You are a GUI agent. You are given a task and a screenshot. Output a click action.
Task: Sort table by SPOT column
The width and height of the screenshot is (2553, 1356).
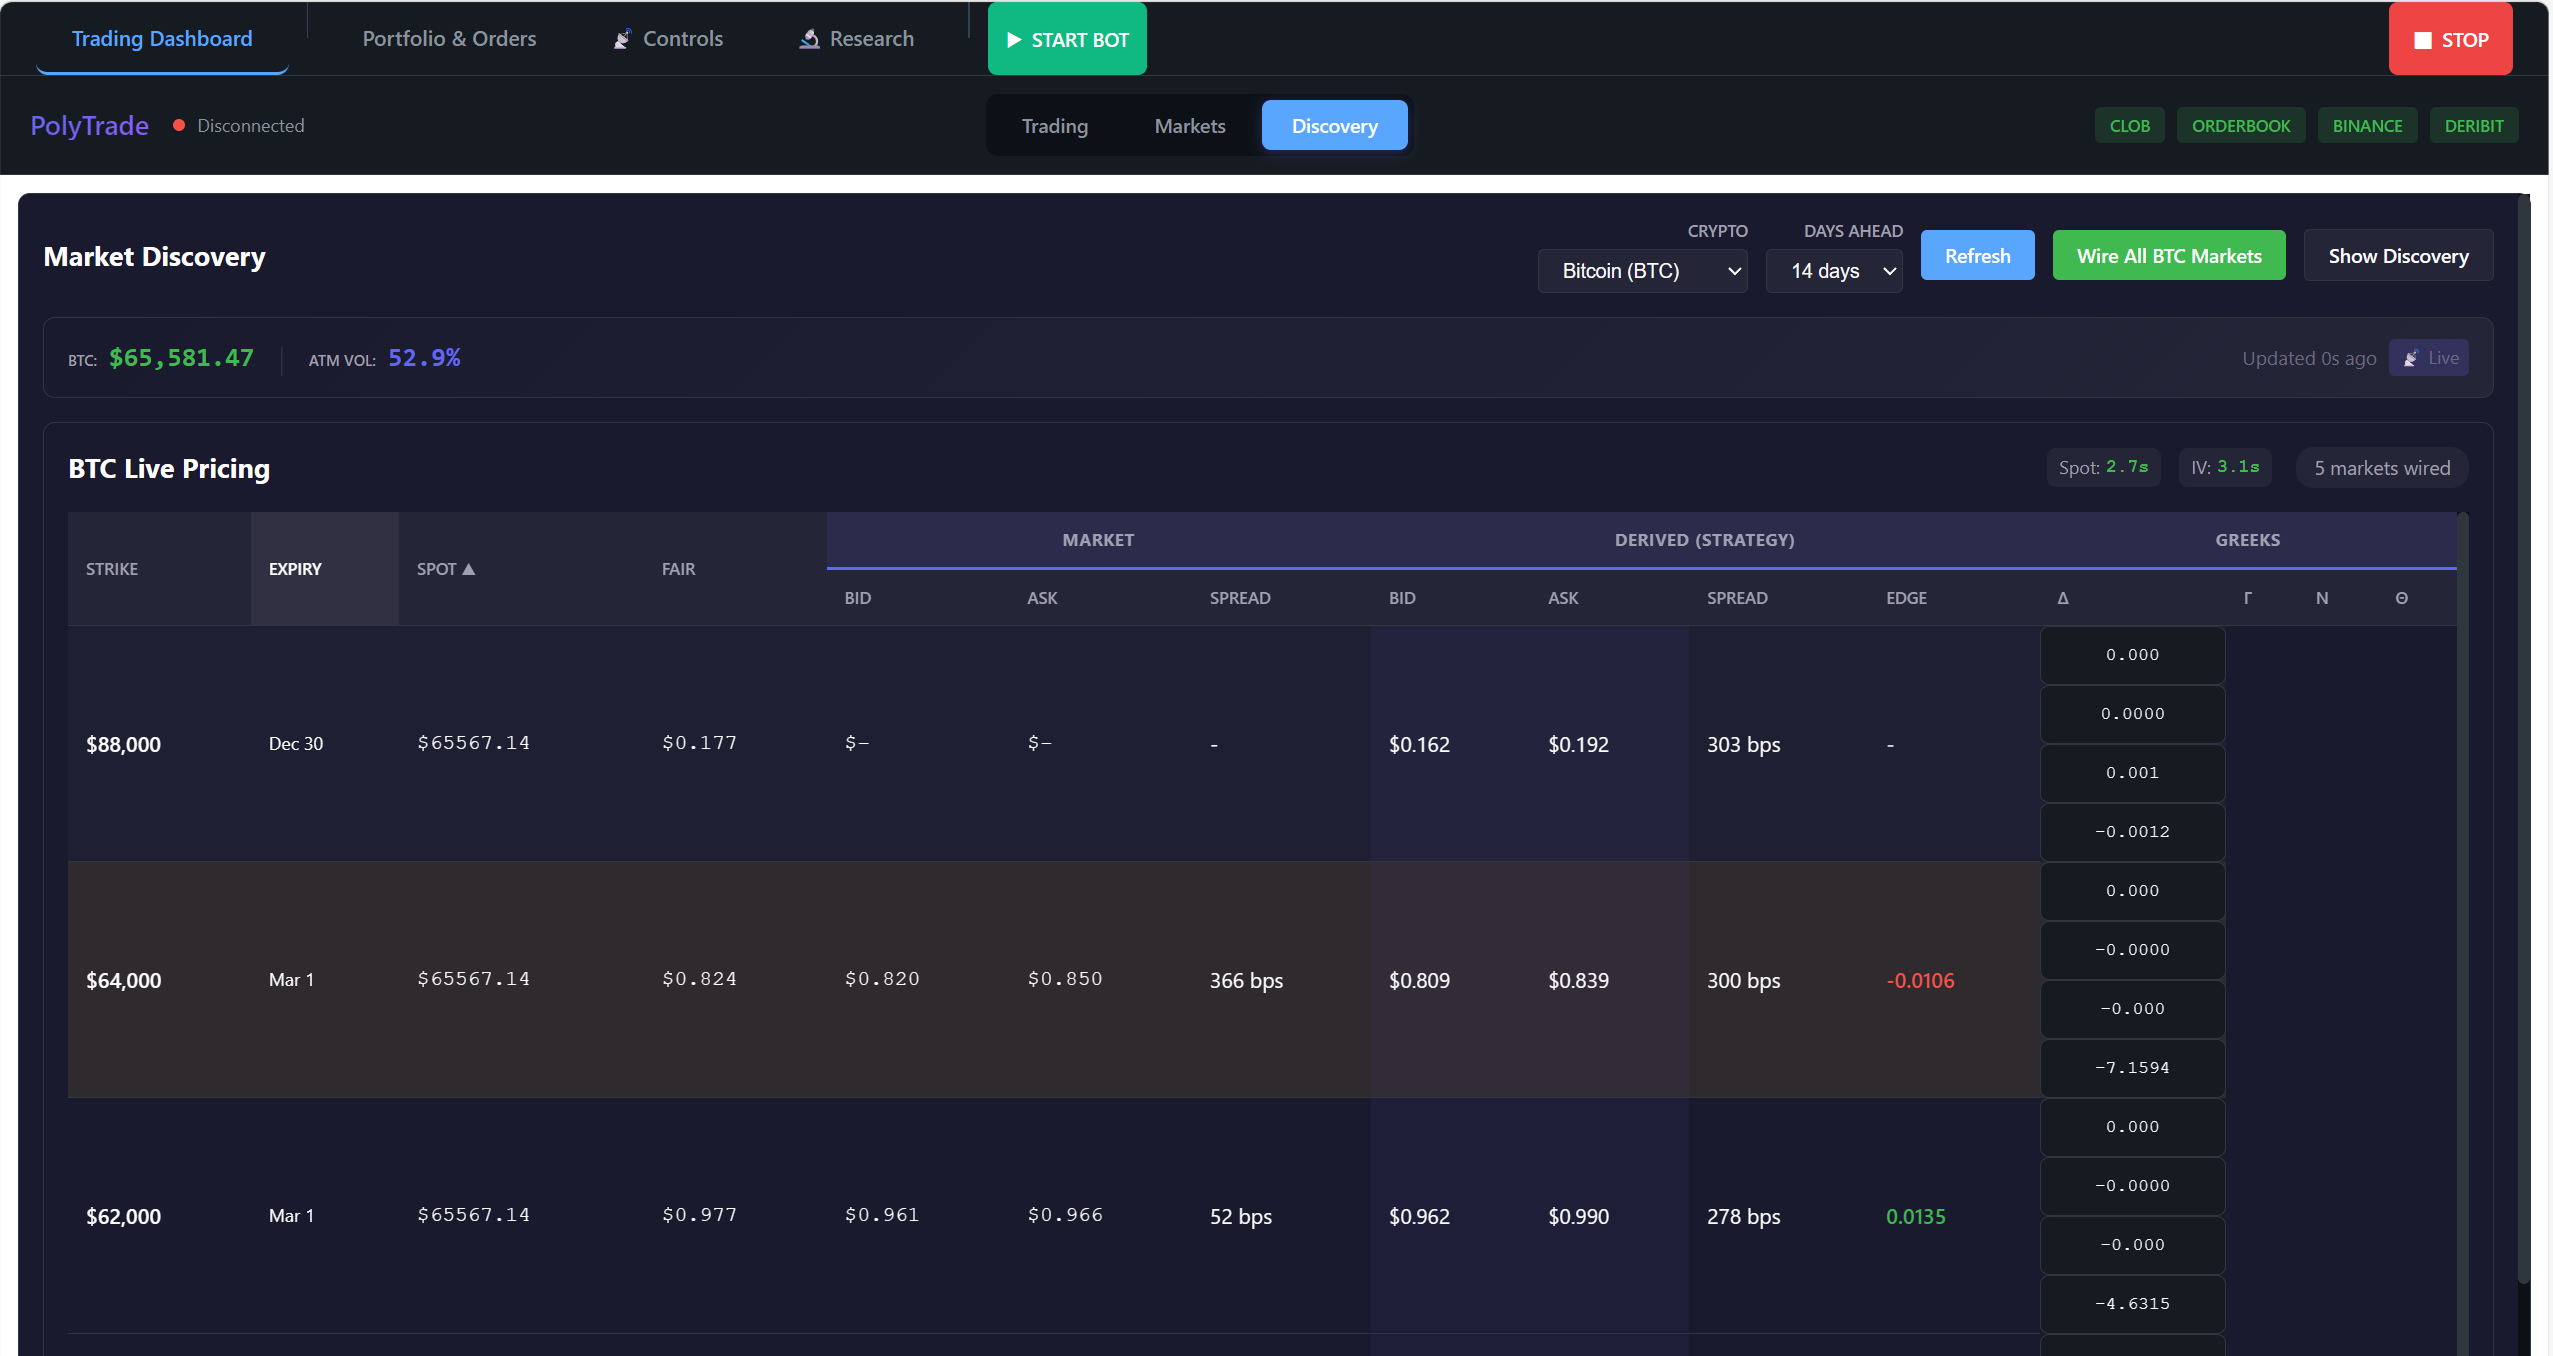coord(521,569)
